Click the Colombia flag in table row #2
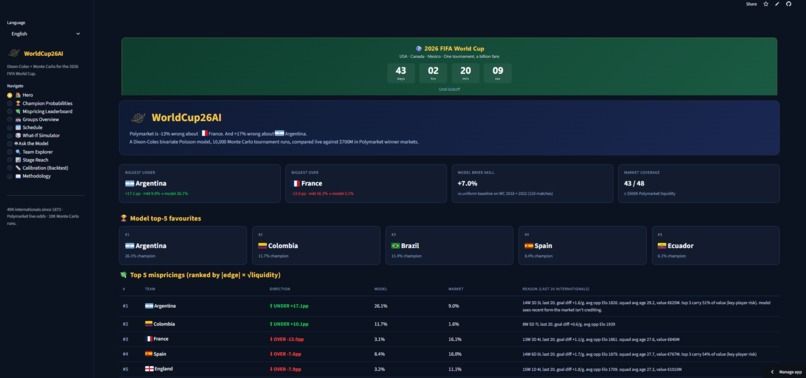The height and width of the screenshot is (378, 806). [x=149, y=324]
